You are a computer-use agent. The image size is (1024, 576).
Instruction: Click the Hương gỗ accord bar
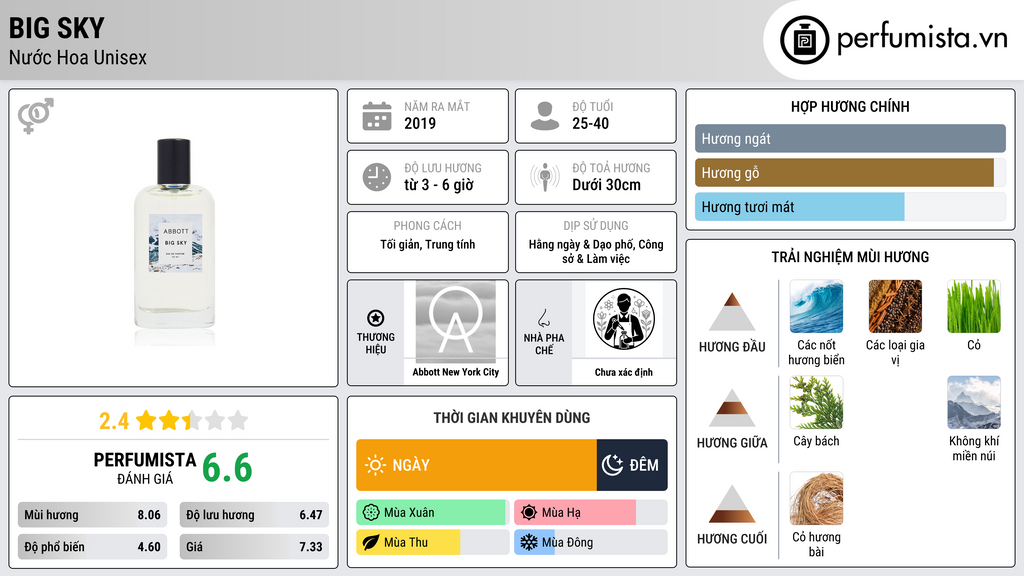[x=850, y=172]
